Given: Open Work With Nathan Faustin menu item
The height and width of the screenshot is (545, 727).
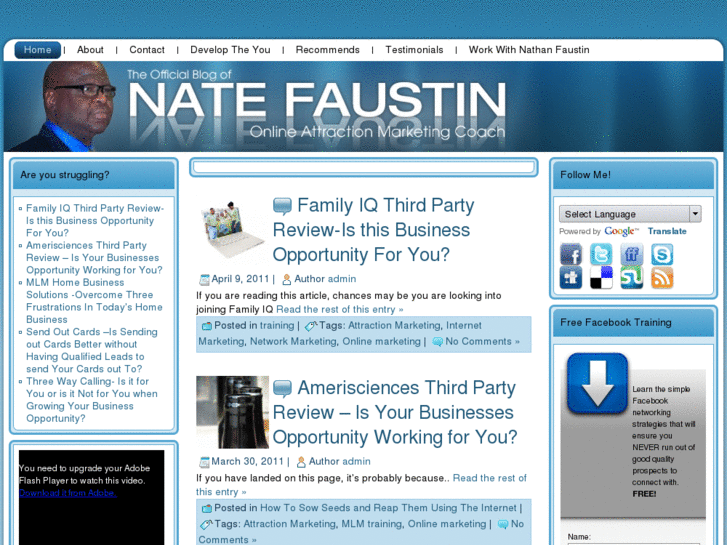Looking at the screenshot, I should pos(529,50).
